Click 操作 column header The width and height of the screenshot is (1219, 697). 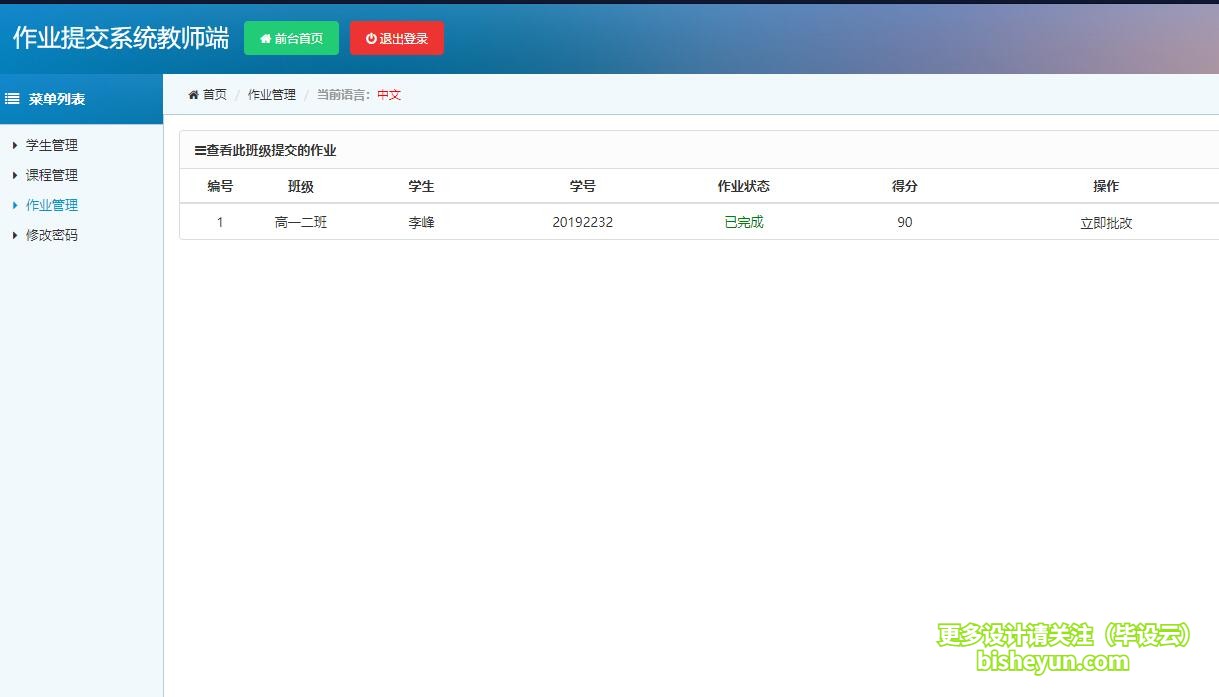[x=1106, y=186]
